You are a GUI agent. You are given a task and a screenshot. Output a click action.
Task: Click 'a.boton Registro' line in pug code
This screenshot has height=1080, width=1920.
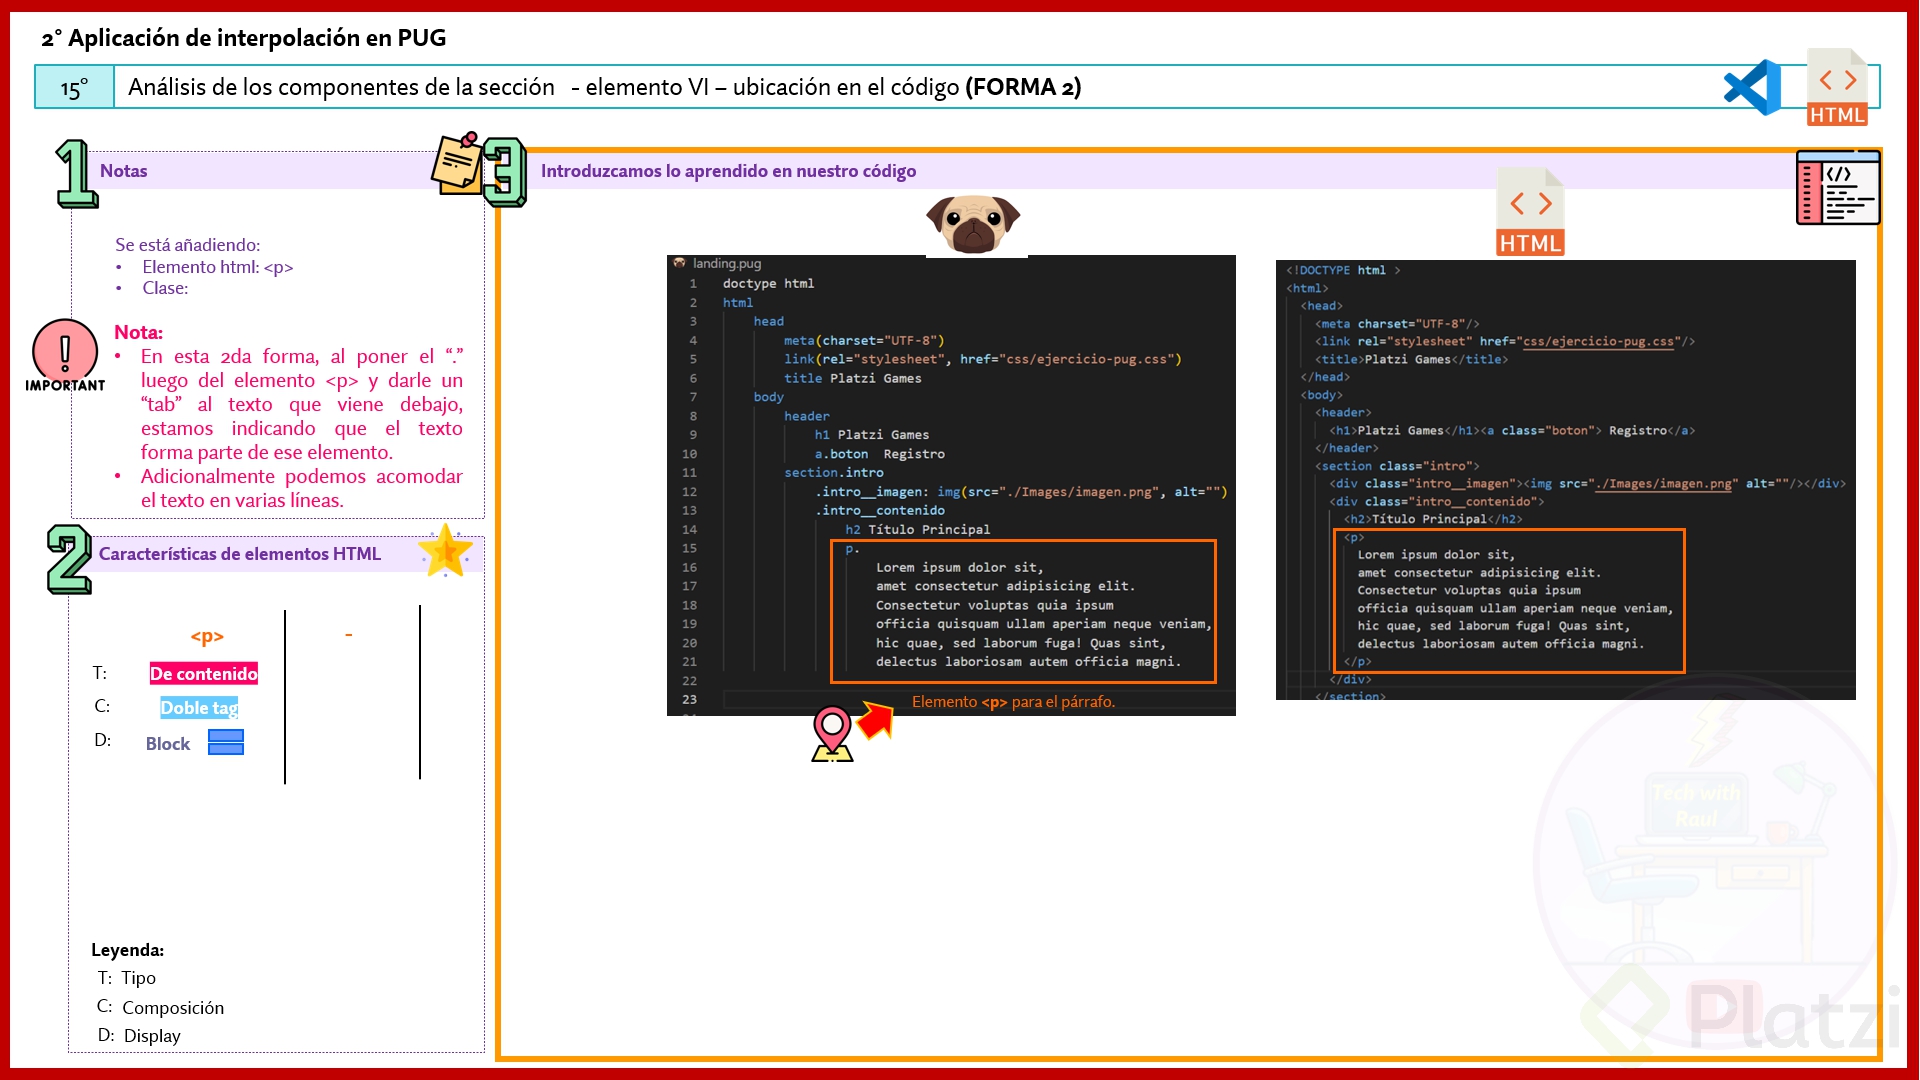879,454
